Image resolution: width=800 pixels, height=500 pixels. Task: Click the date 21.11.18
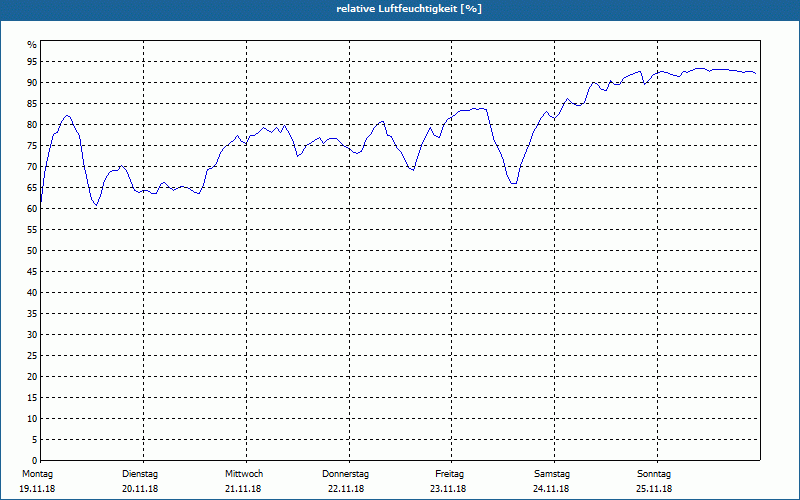pyautogui.click(x=243, y=489)
